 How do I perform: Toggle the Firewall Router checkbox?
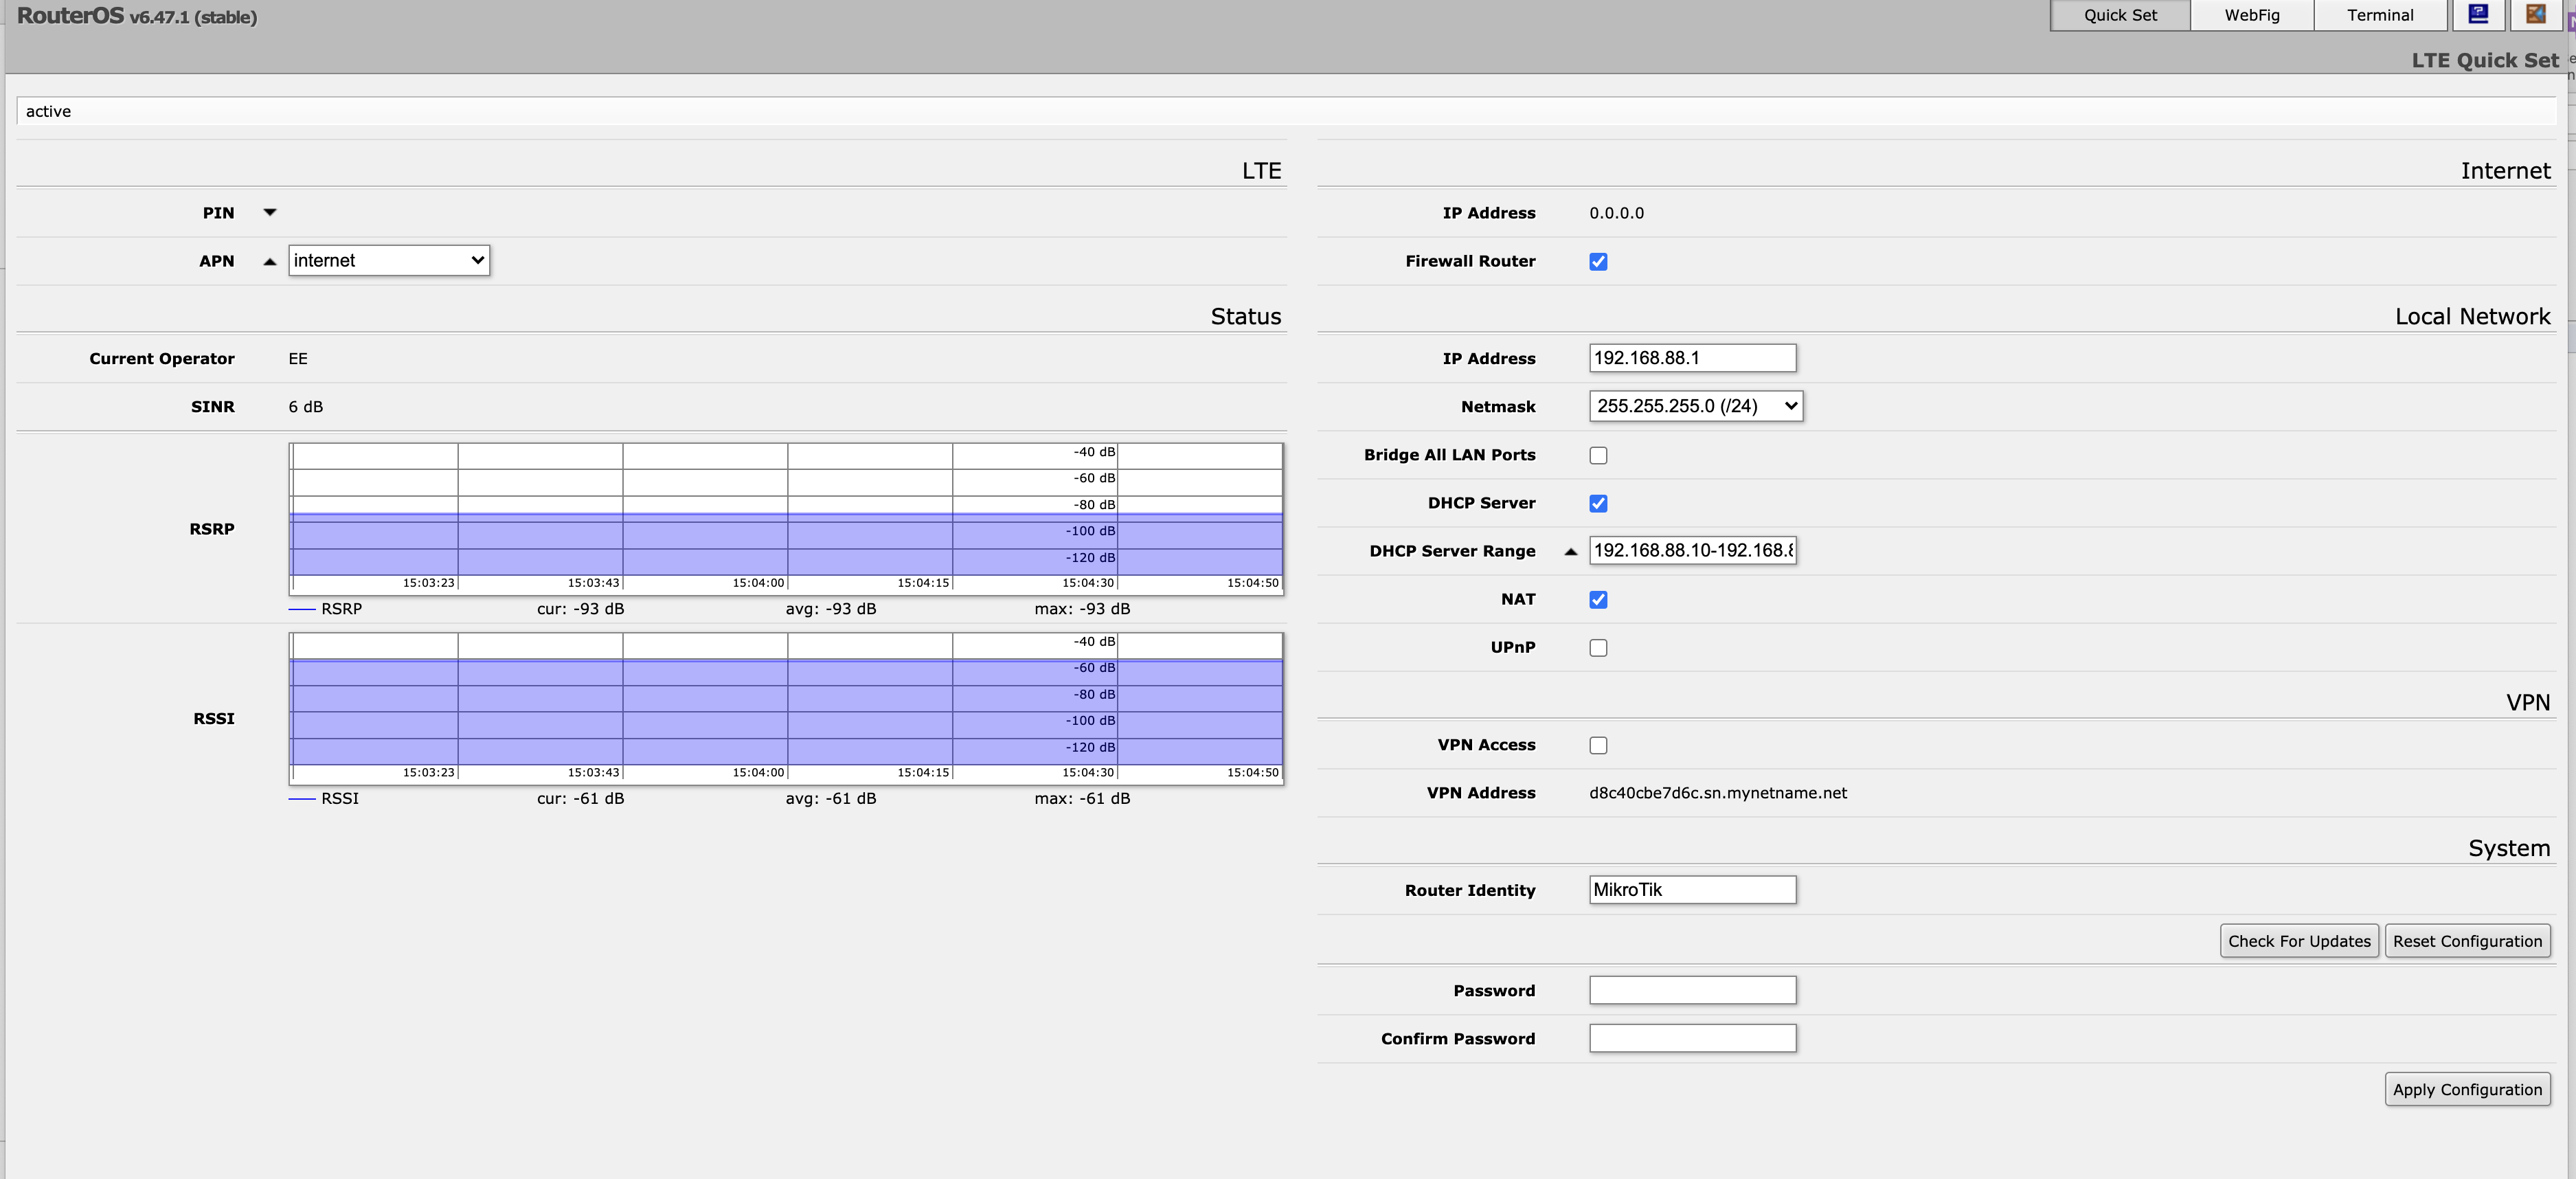click(1599, 262)
